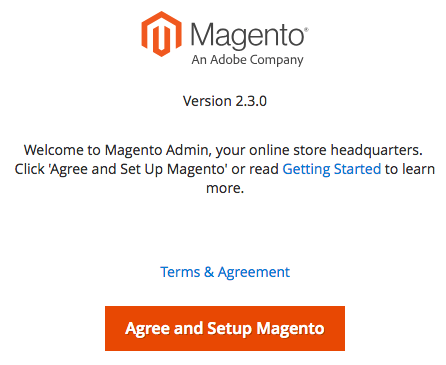Click the Magento wordmark text
The image size is (446, 365).
point(247,35)
